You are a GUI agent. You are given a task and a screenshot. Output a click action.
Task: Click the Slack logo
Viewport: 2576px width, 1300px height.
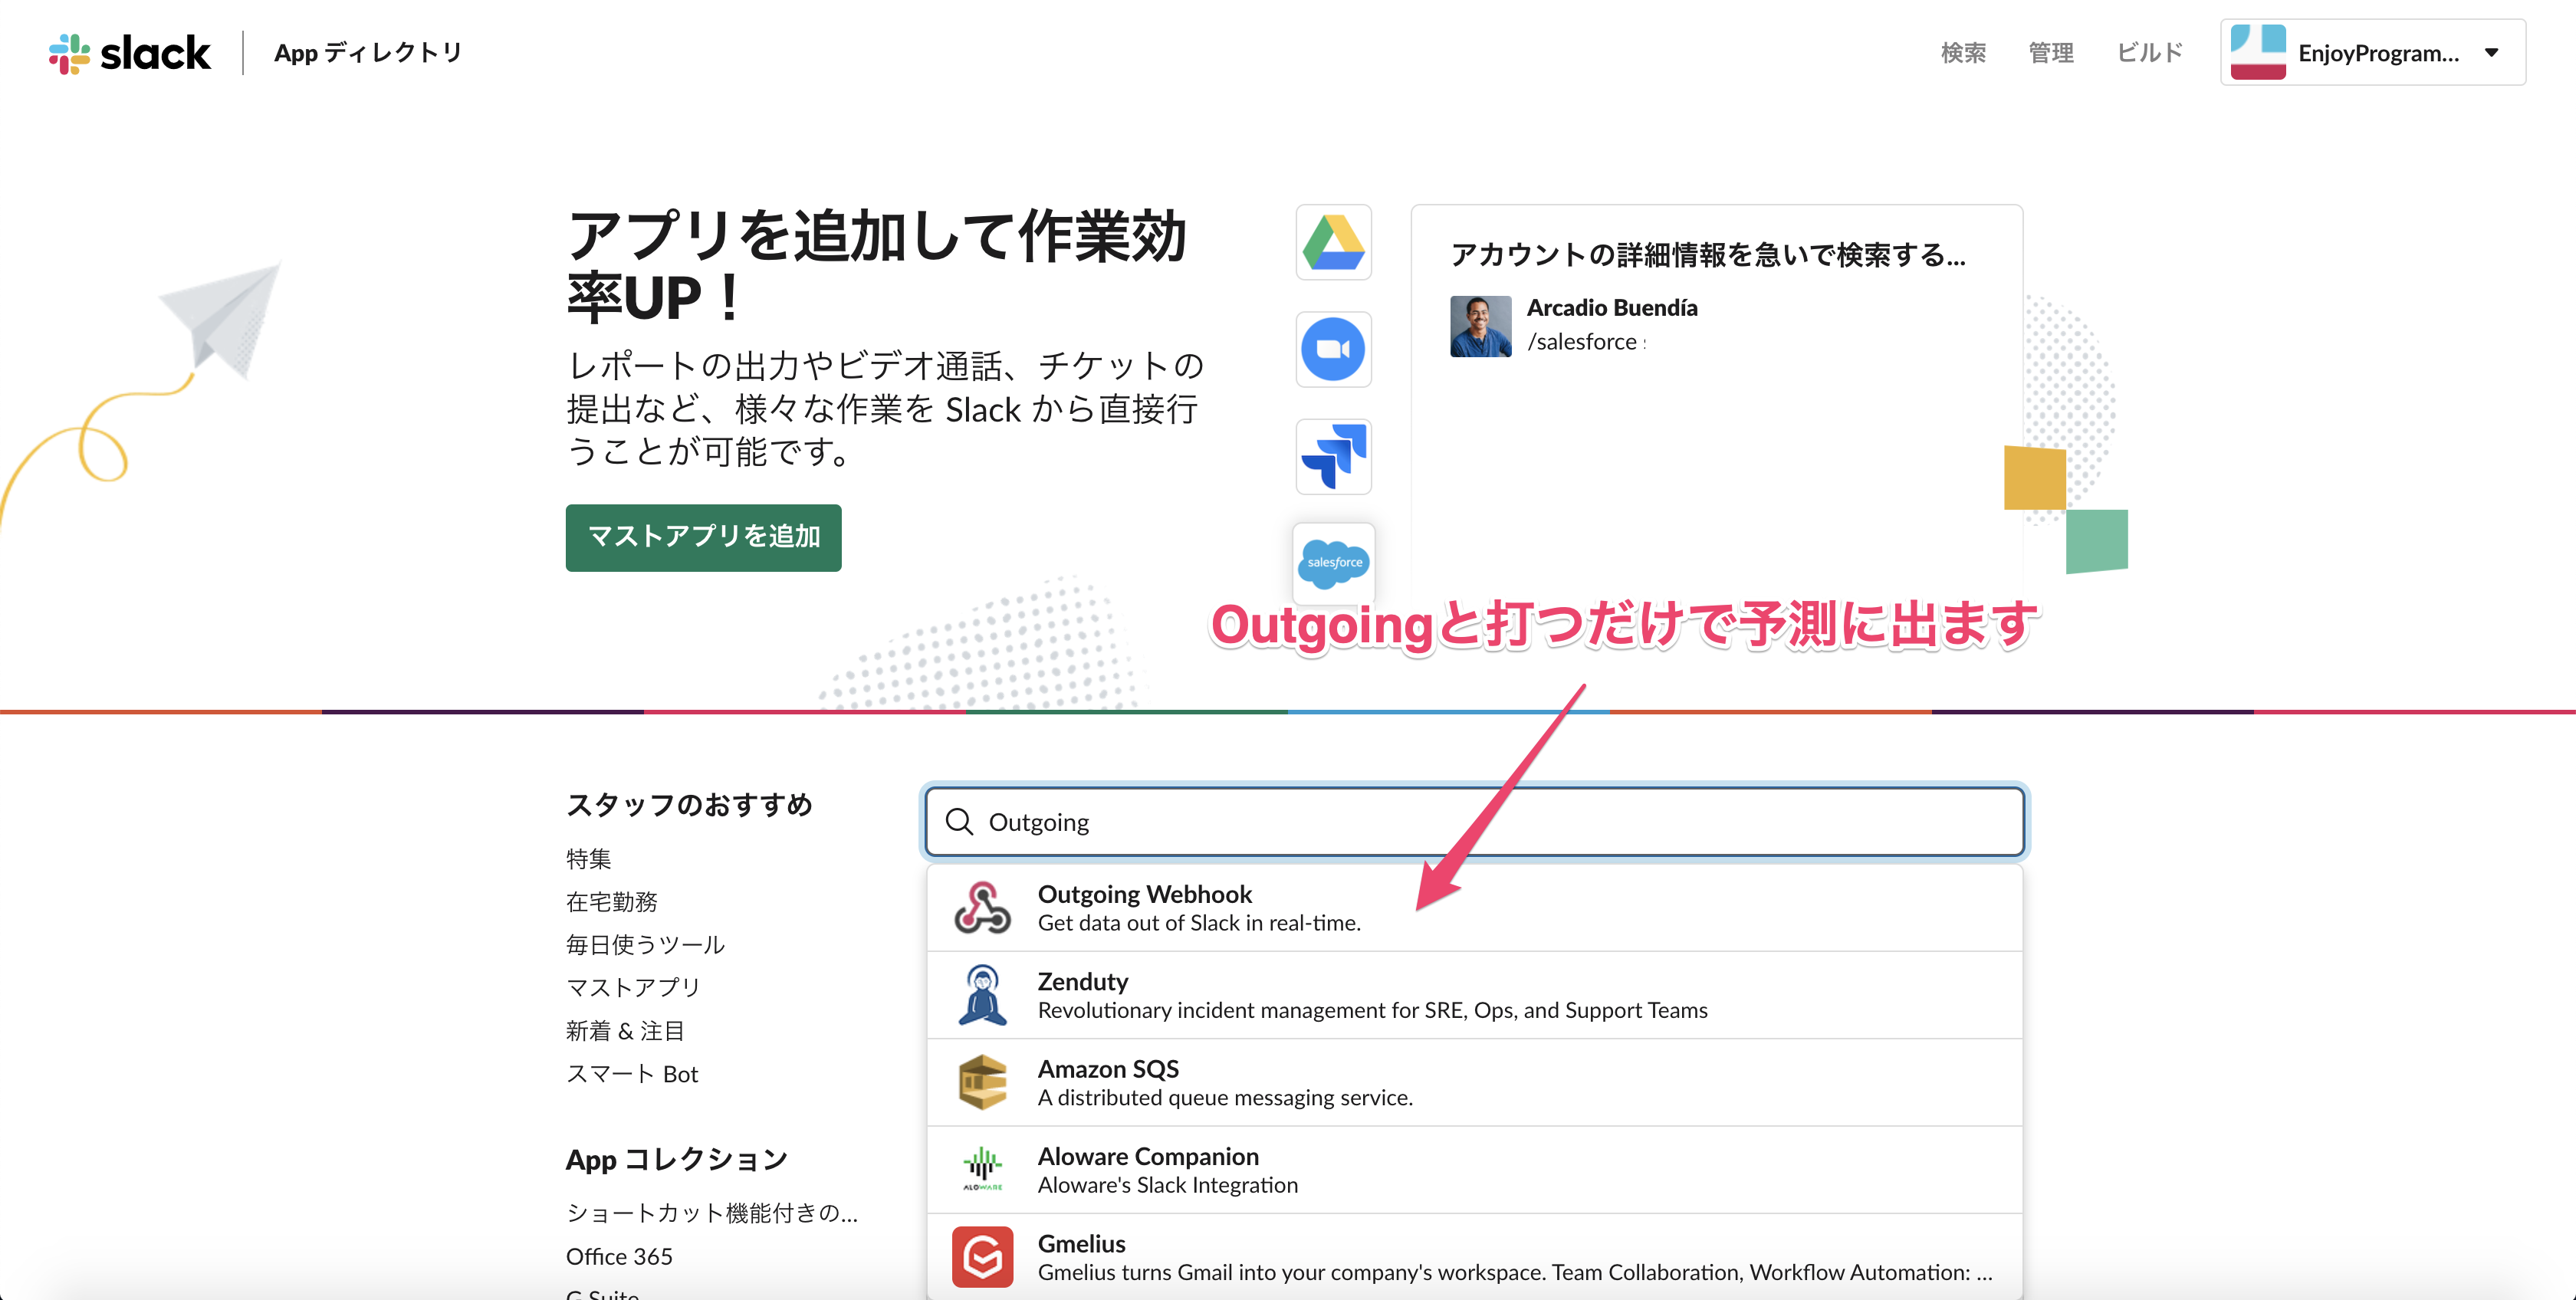coord(130,53)
